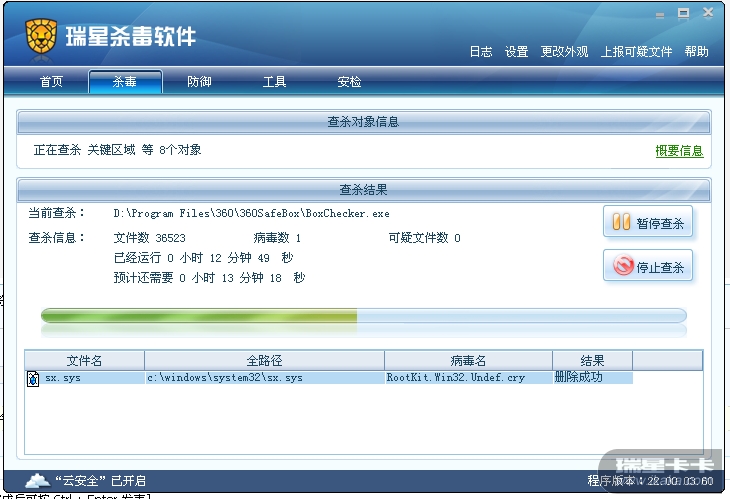Click 更改外观 to change skin

pyautogui.click(x=564, y=52)
